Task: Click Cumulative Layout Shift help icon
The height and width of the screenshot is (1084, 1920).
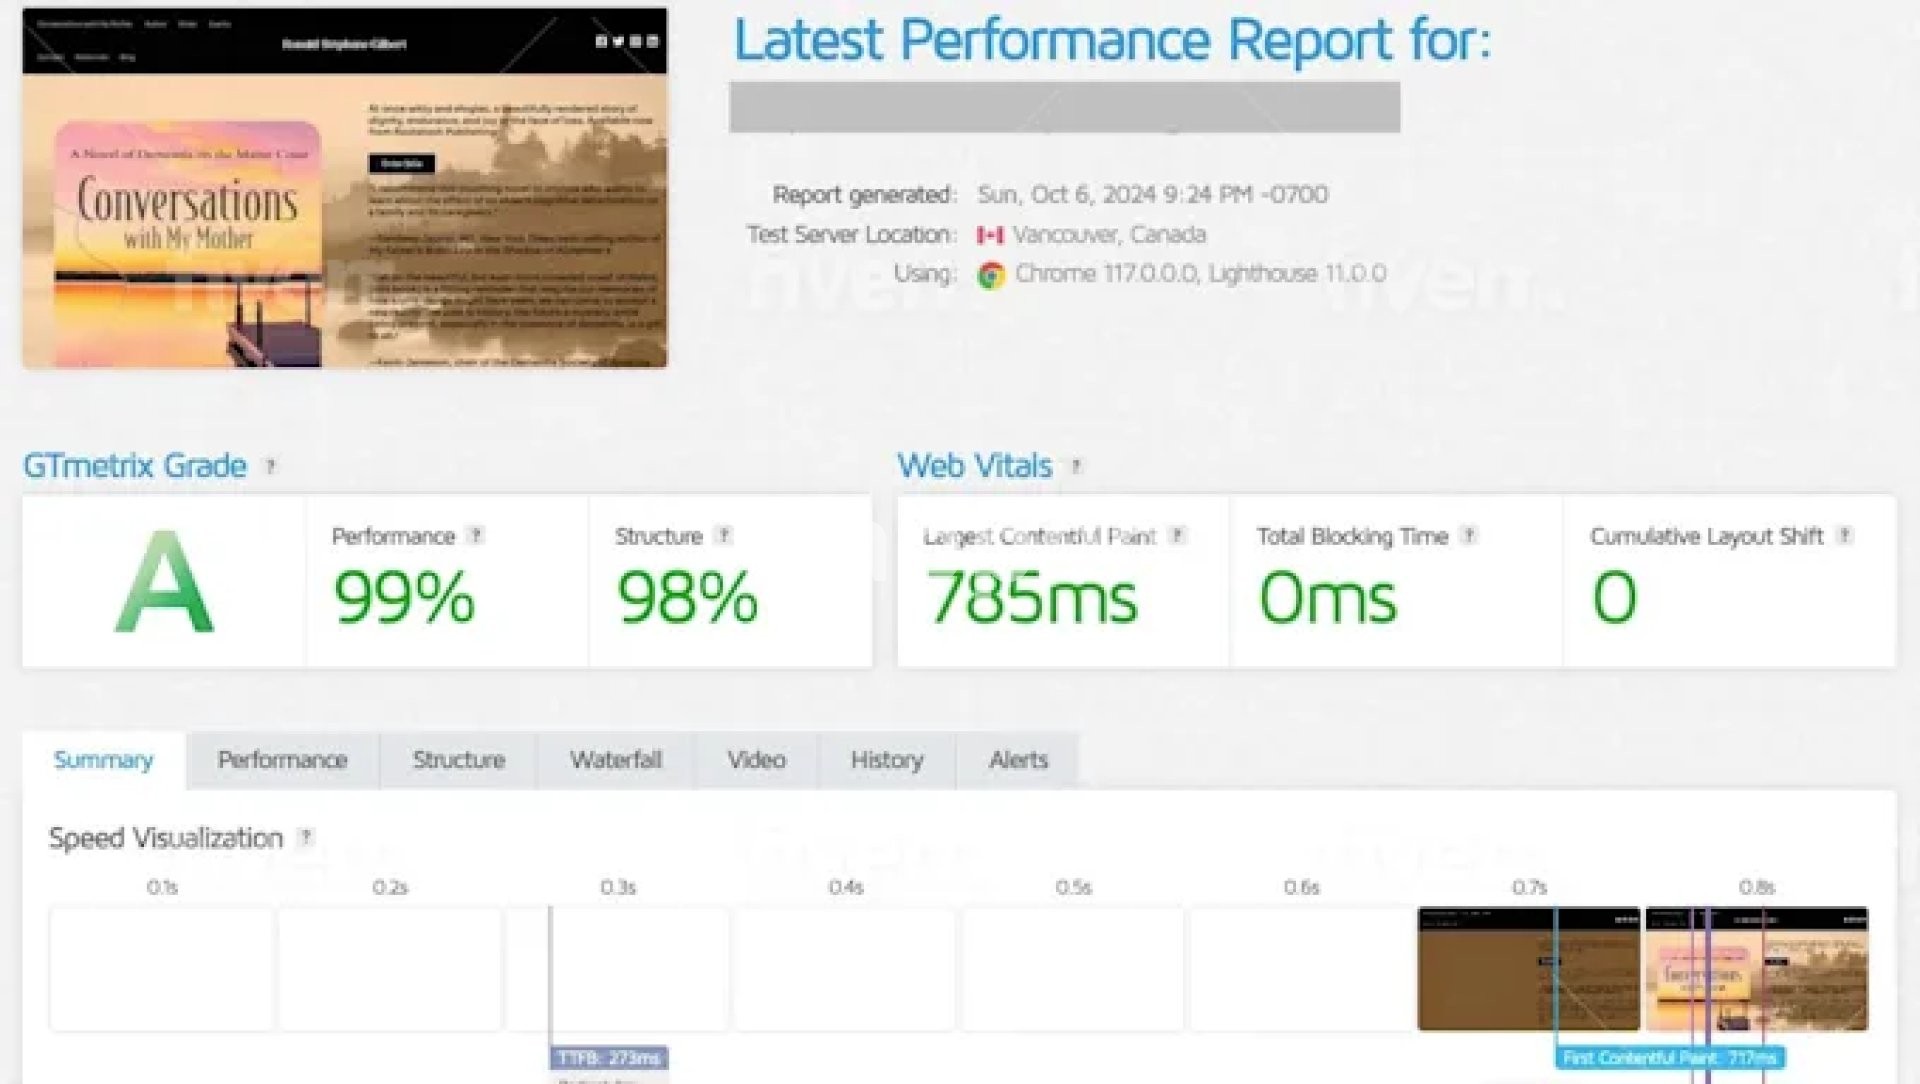Action: point(1845,536)
